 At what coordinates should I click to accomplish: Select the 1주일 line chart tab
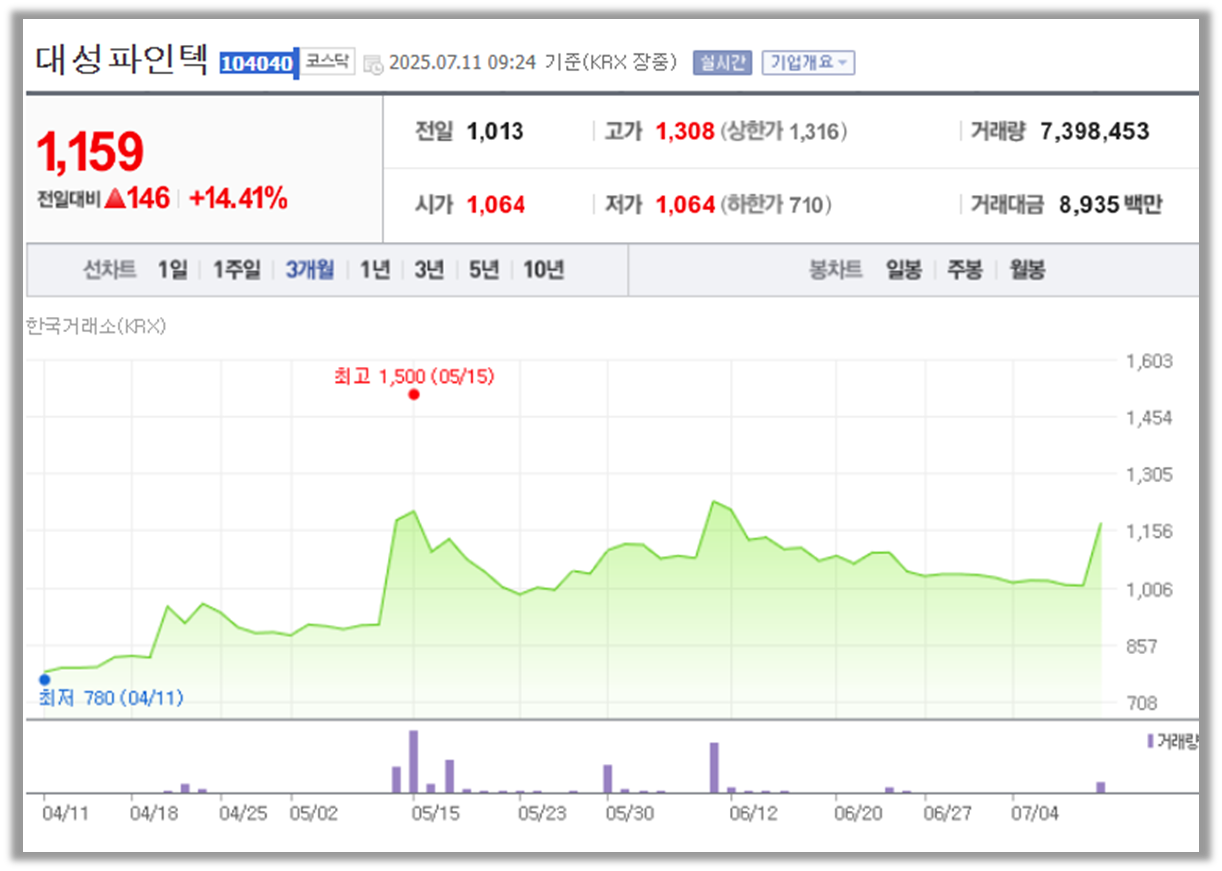click(x=236, y=269)
